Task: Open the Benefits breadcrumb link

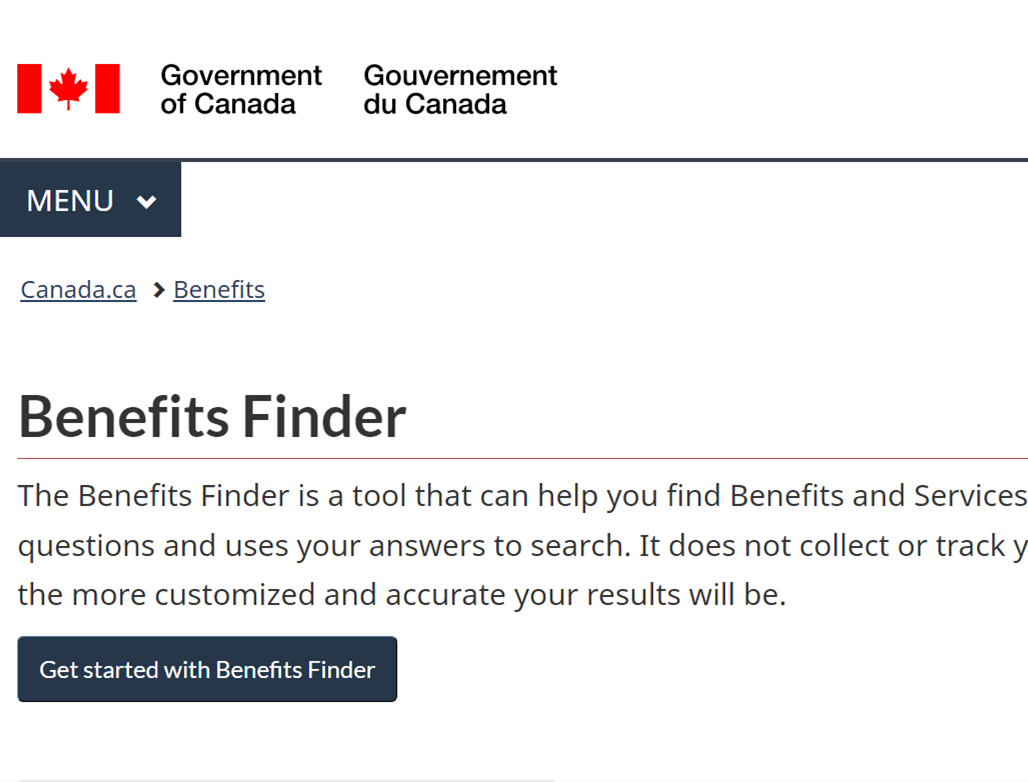Action: tap(219, 290)
